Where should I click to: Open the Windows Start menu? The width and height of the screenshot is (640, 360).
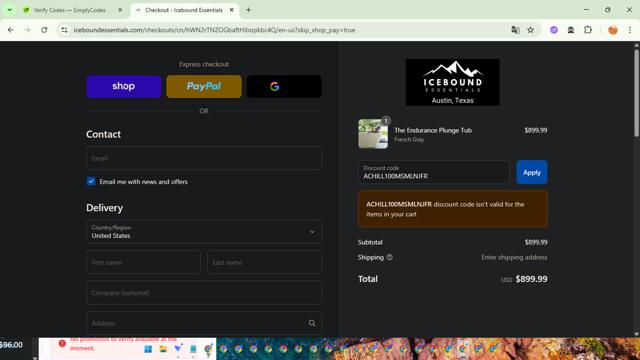click(x=148, y=349)
